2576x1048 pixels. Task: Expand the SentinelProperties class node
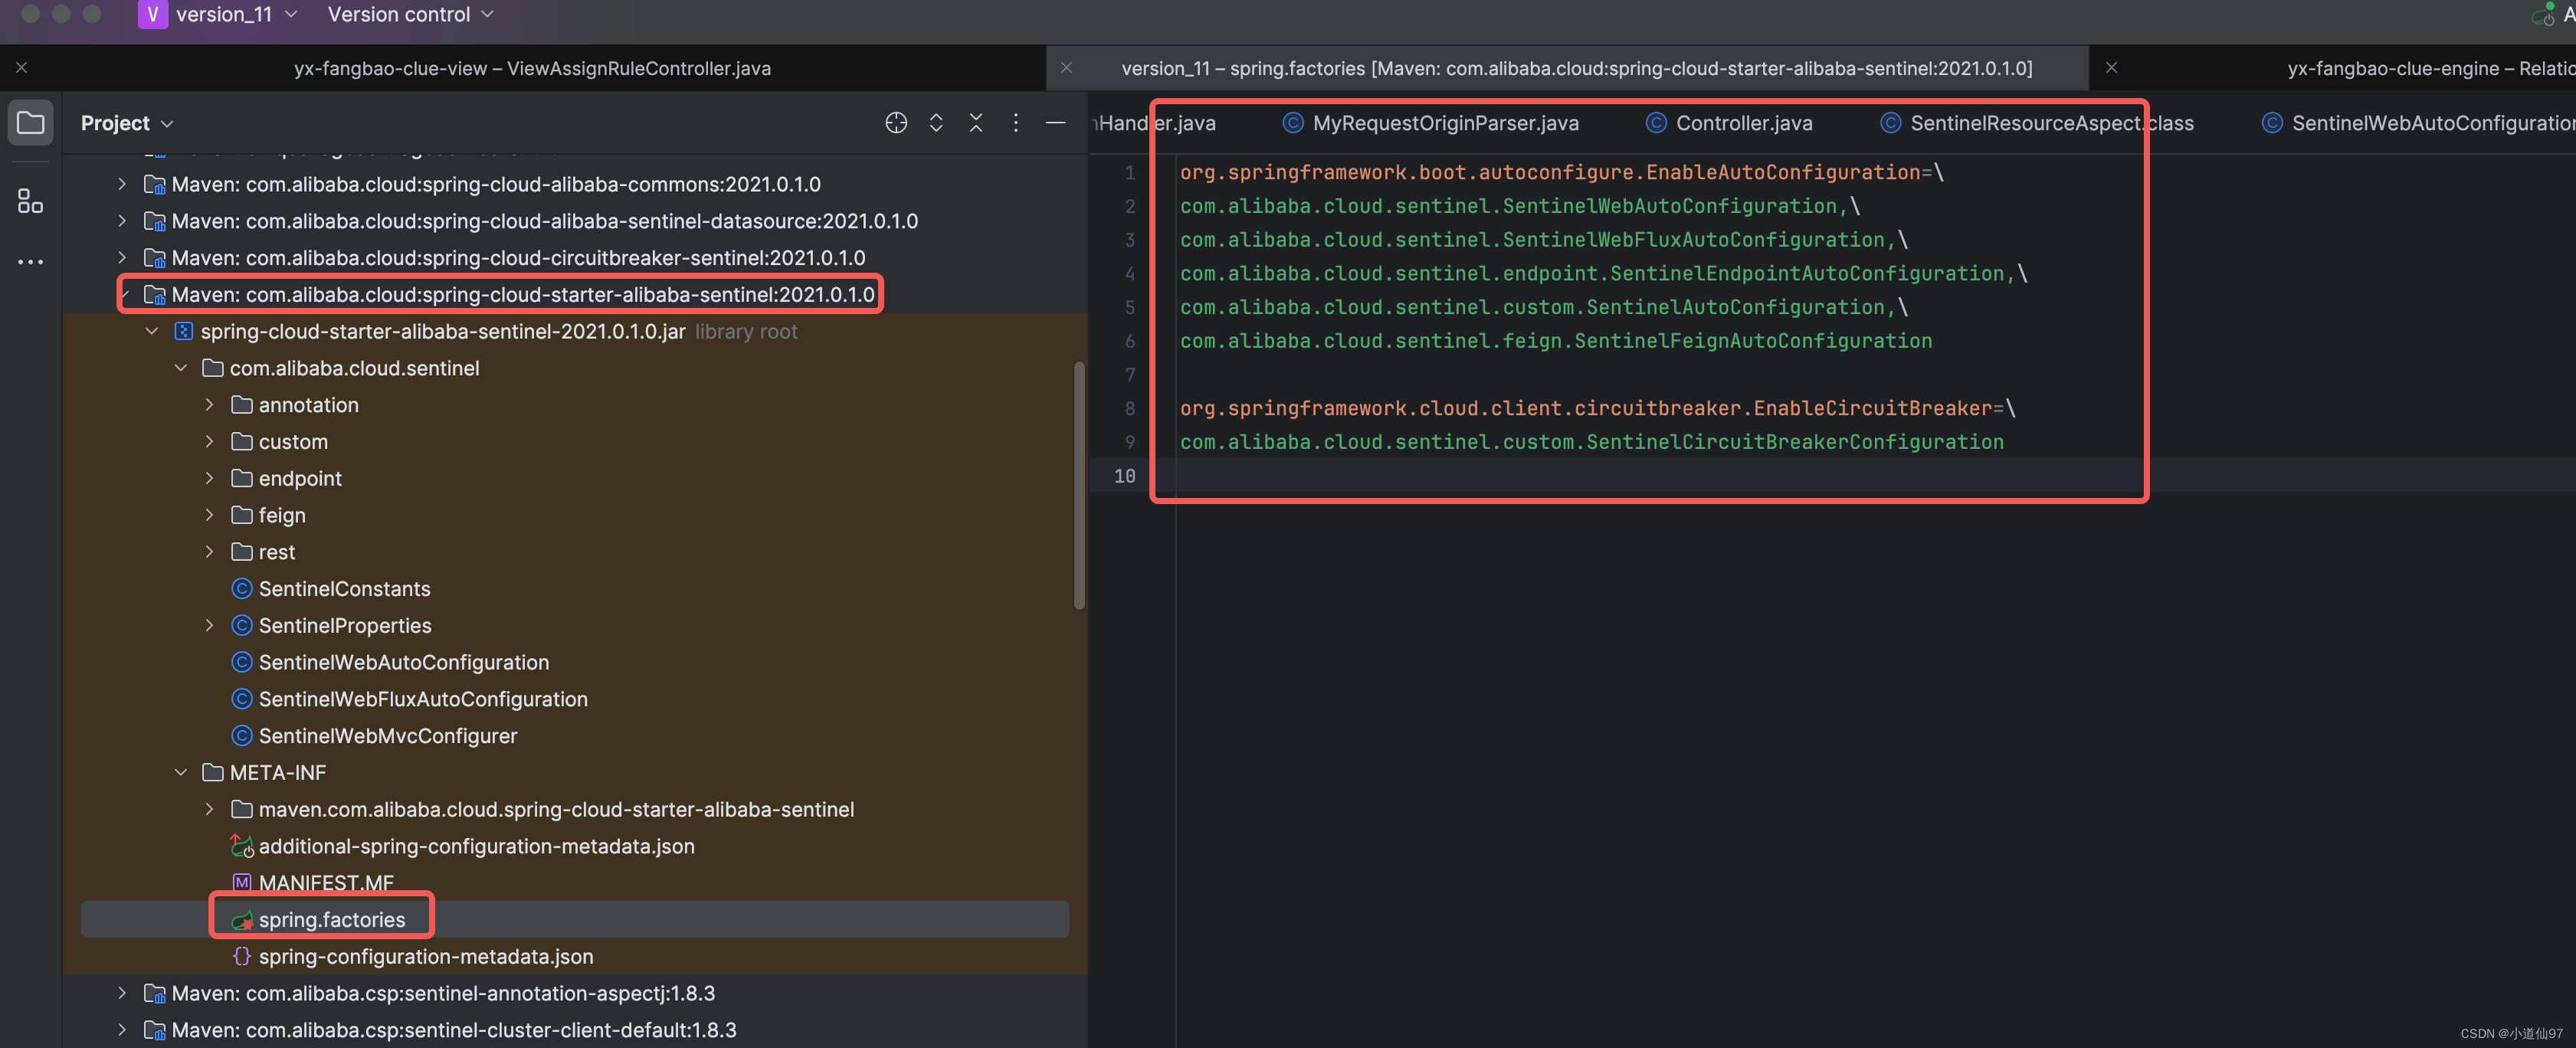(x=209, y=625)
